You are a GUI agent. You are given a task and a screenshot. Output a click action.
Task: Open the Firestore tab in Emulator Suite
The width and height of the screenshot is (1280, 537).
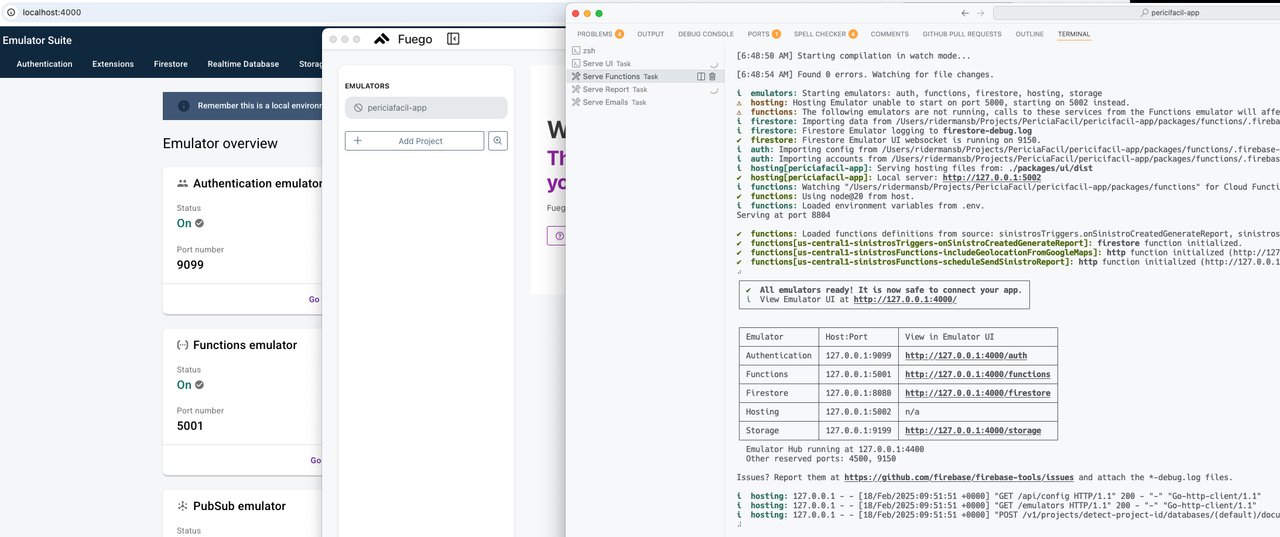(171, 64)
